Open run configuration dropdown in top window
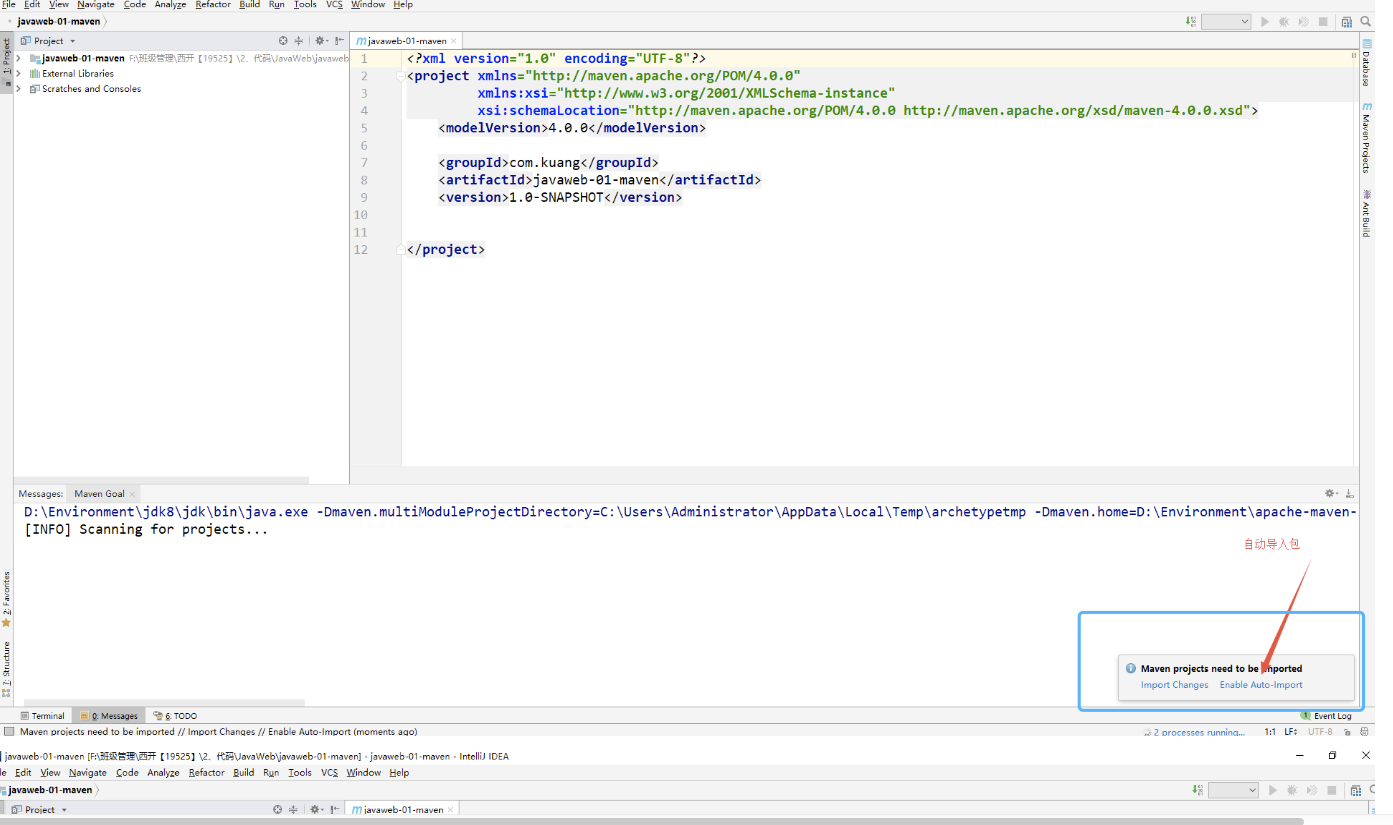Viewport: 1393px width, 825px height. pos(1226,21)
